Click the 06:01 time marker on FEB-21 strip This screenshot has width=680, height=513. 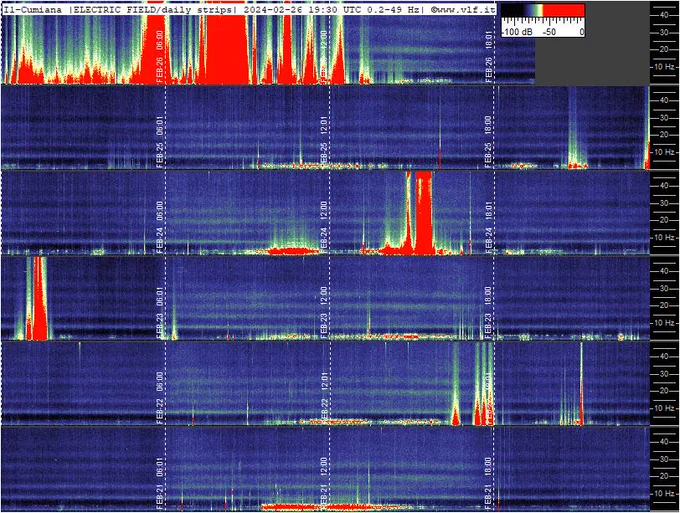pos(160,465)
